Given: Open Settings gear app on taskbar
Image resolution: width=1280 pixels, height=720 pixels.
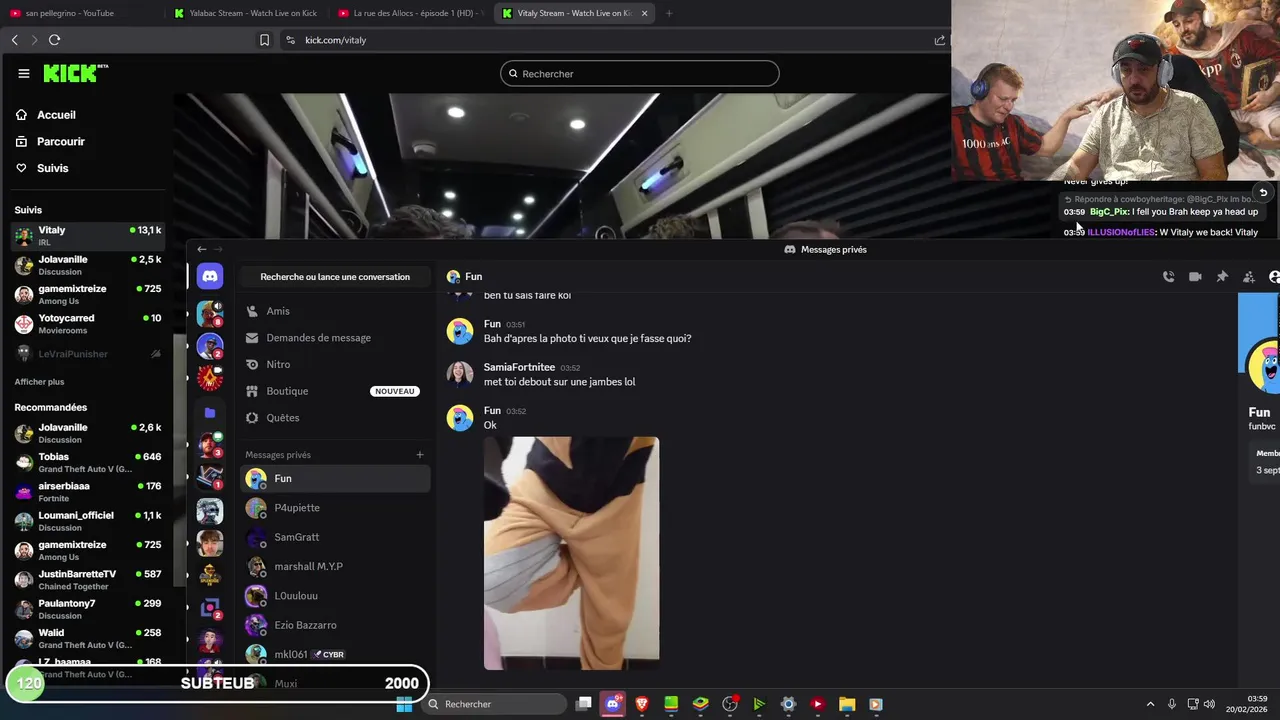Looking at the screenshot, I should (788, 704).
